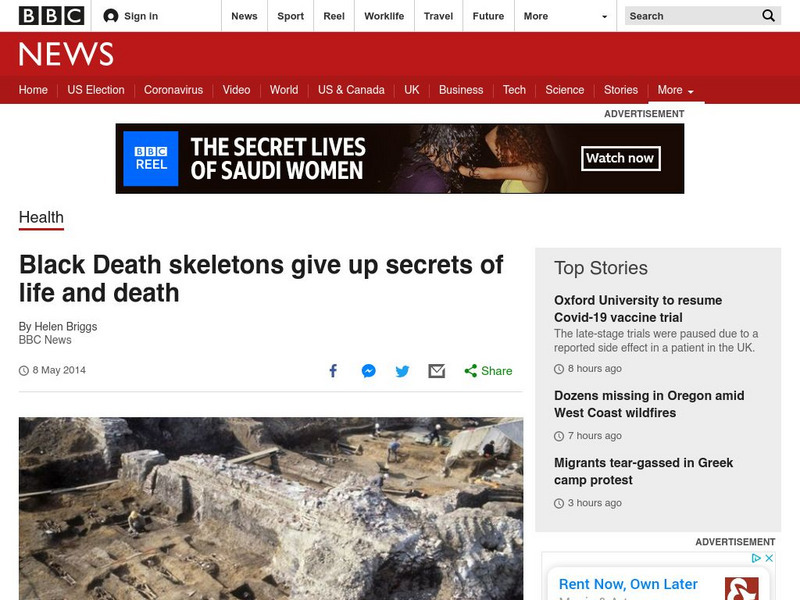Focus the Search input field
This screenshot has width=800, height=600.
pyautogui.click(x=692, y=16)
